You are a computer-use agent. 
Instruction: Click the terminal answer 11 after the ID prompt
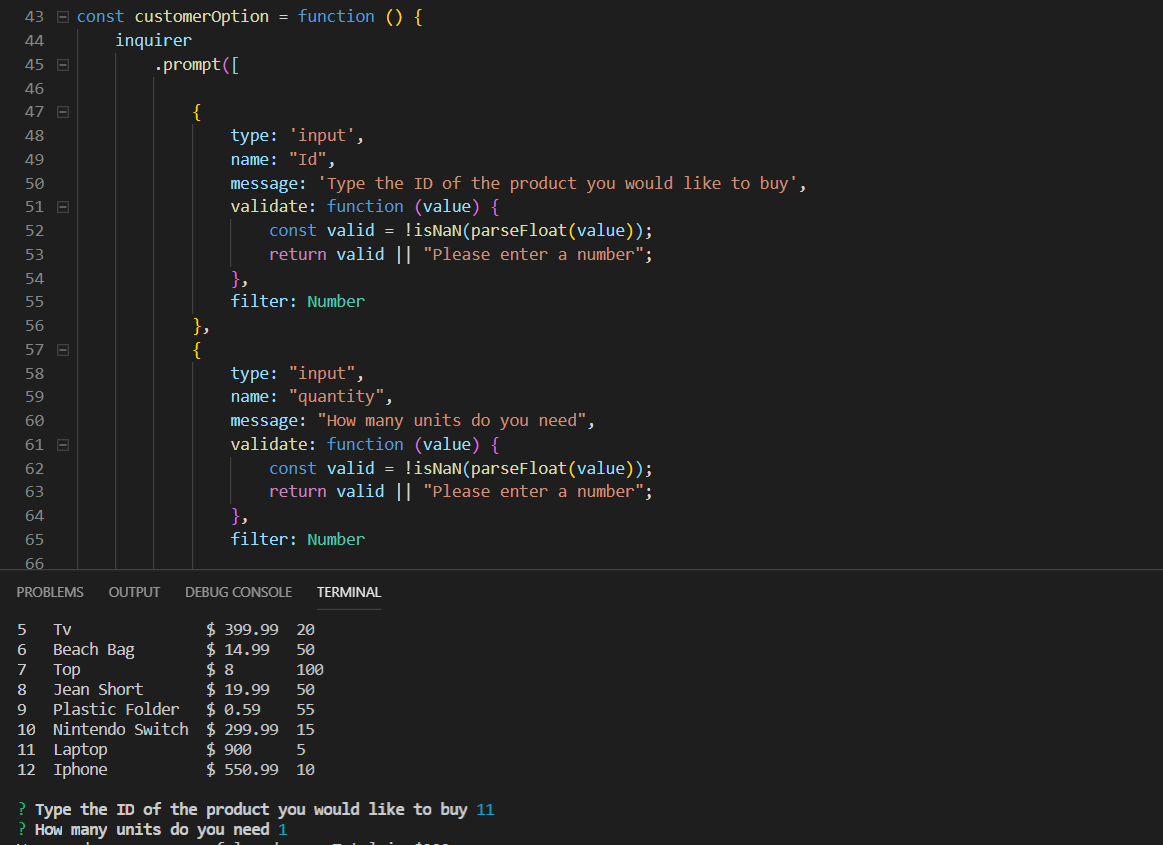(x=485, y=810)
